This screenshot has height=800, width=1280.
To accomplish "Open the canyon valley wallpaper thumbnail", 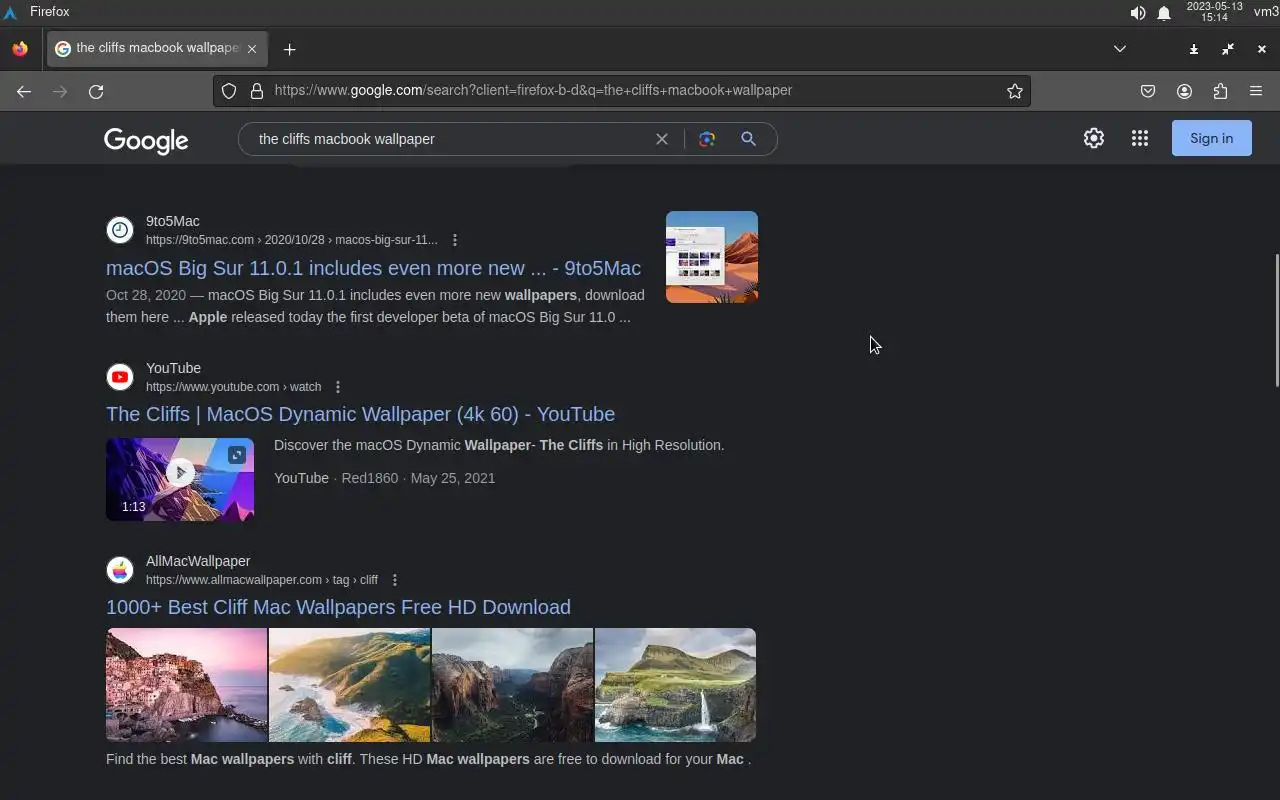I will point(513,685).
